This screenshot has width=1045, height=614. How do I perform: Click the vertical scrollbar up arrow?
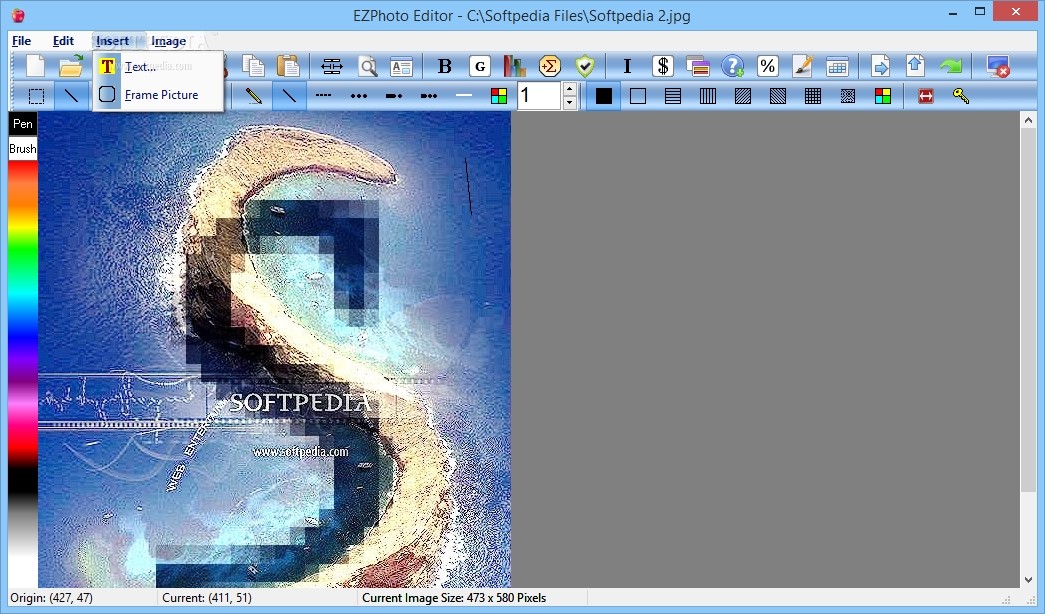tap(1028, 120)
